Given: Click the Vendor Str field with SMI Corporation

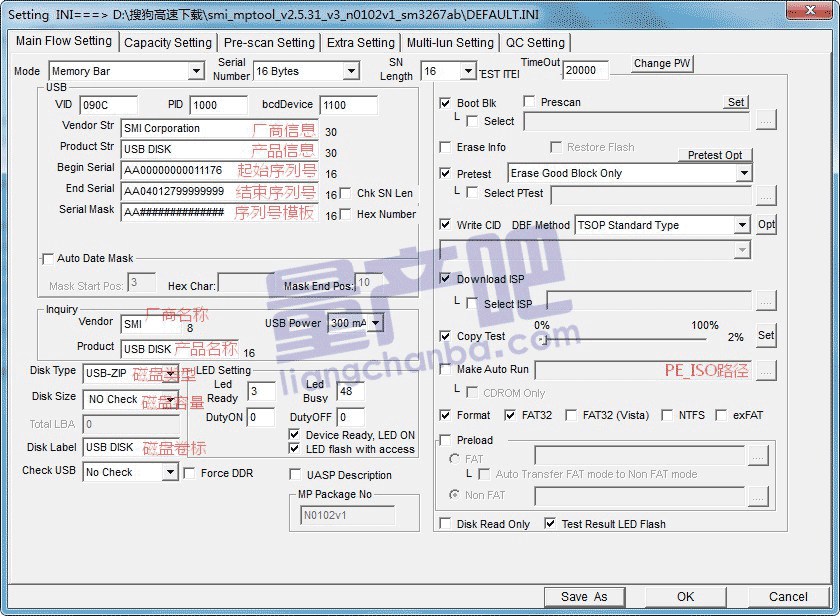Looking at the screenshot, I should pyautogui.click(x=220, y=129).
